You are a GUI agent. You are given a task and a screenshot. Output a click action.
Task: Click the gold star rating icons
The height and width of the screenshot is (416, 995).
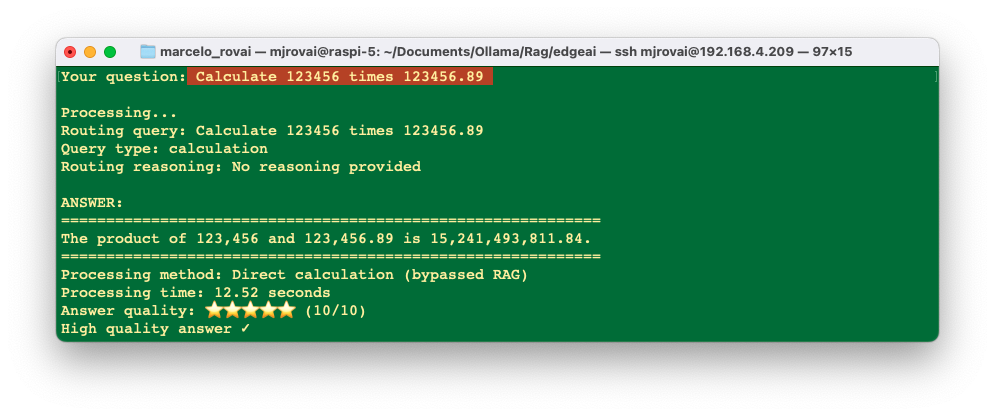pyautogui.click(x=251, y=310)
